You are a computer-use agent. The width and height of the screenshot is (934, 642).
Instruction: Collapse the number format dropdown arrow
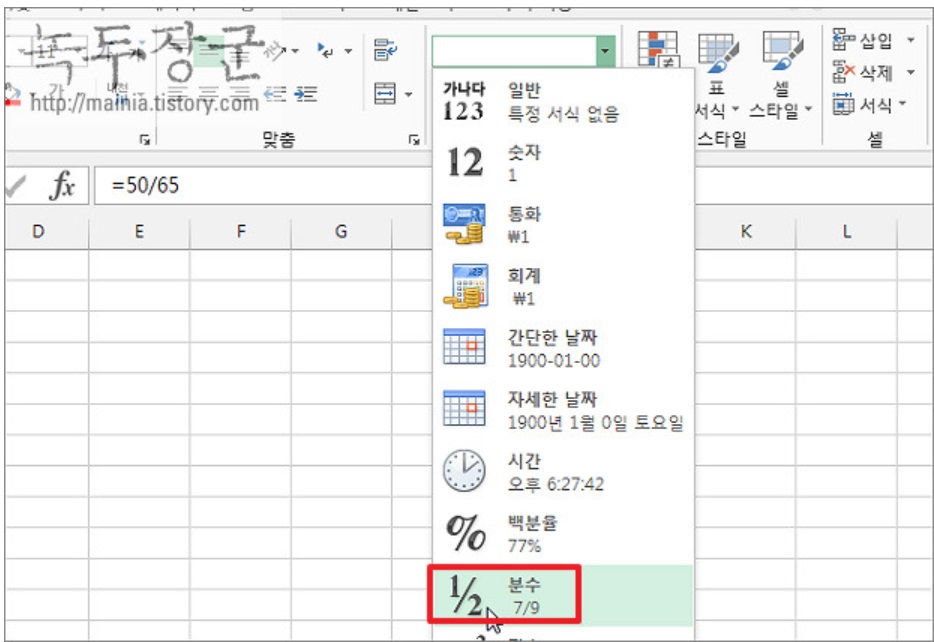click(x=605, y=51)
